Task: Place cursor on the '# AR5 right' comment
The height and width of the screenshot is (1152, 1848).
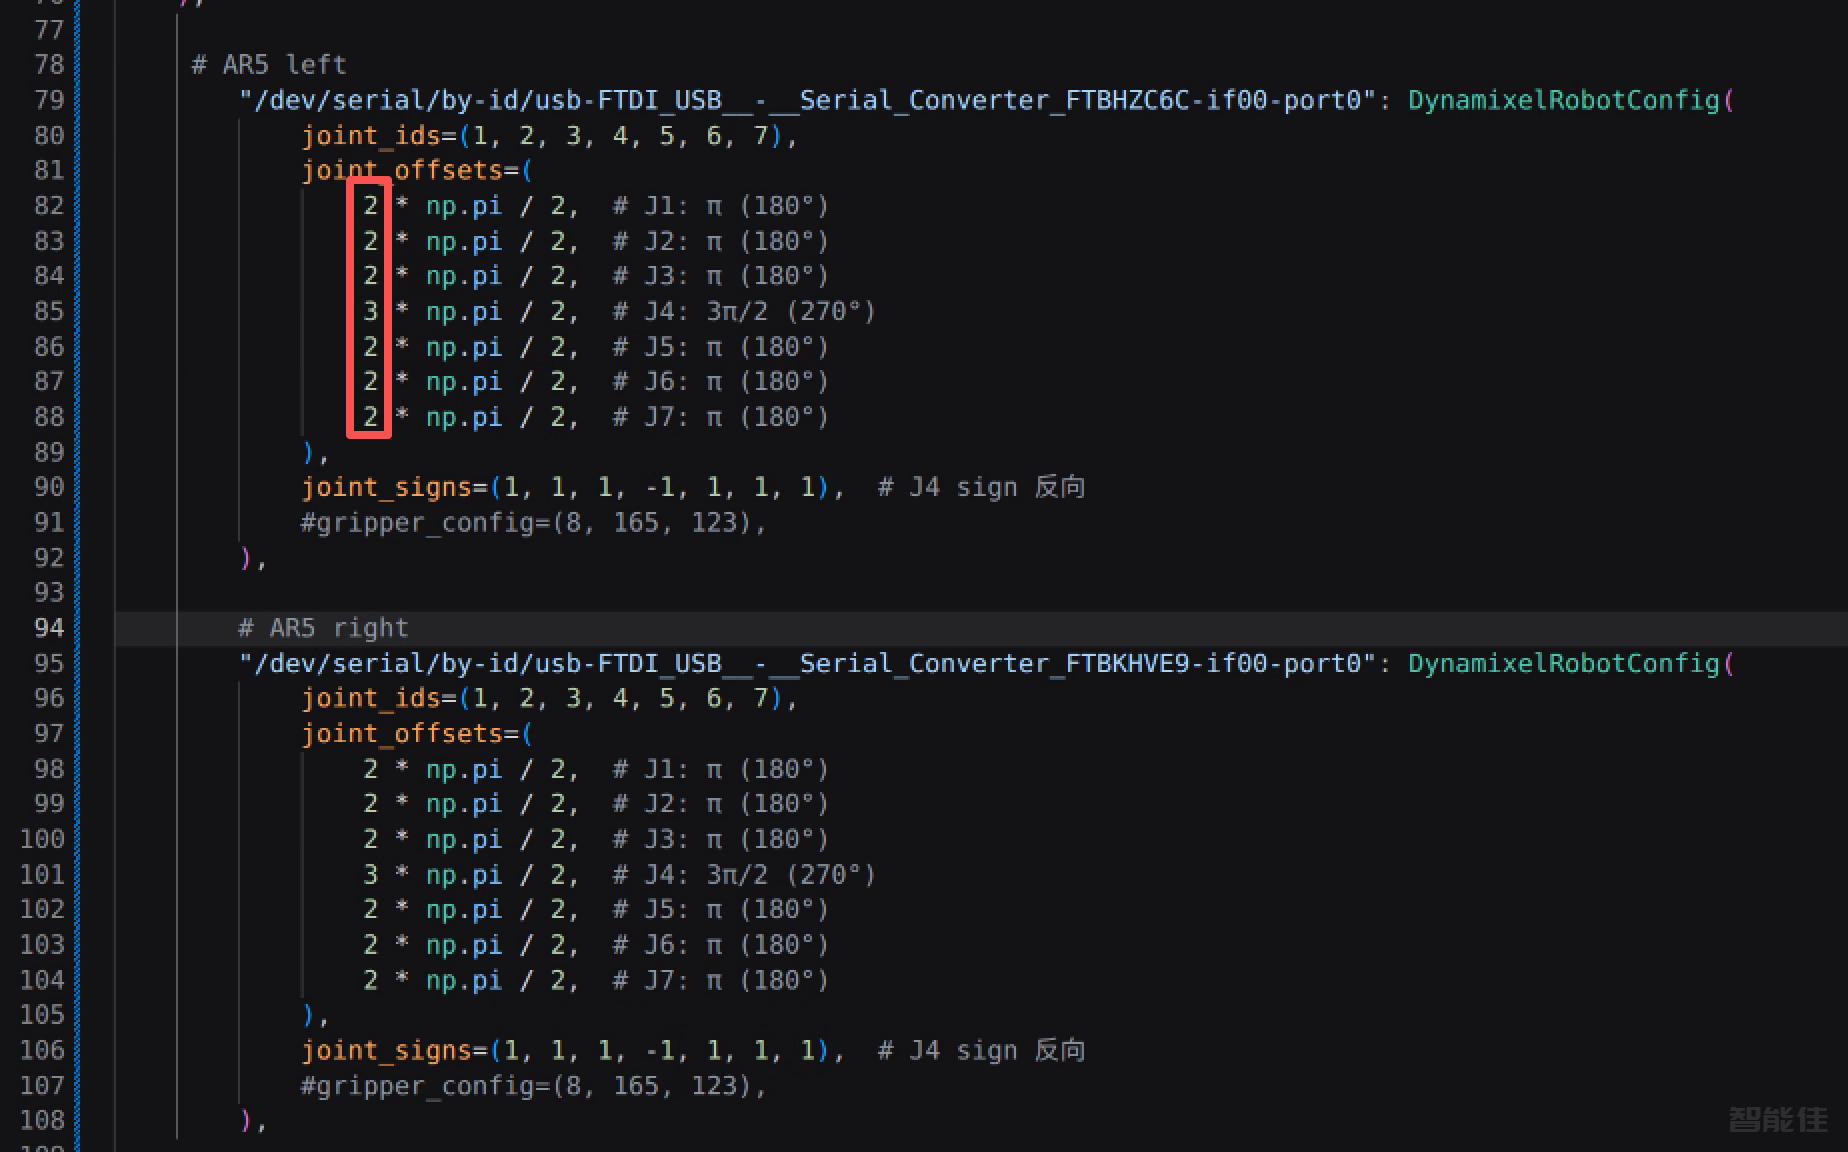Action: point(323,628)
